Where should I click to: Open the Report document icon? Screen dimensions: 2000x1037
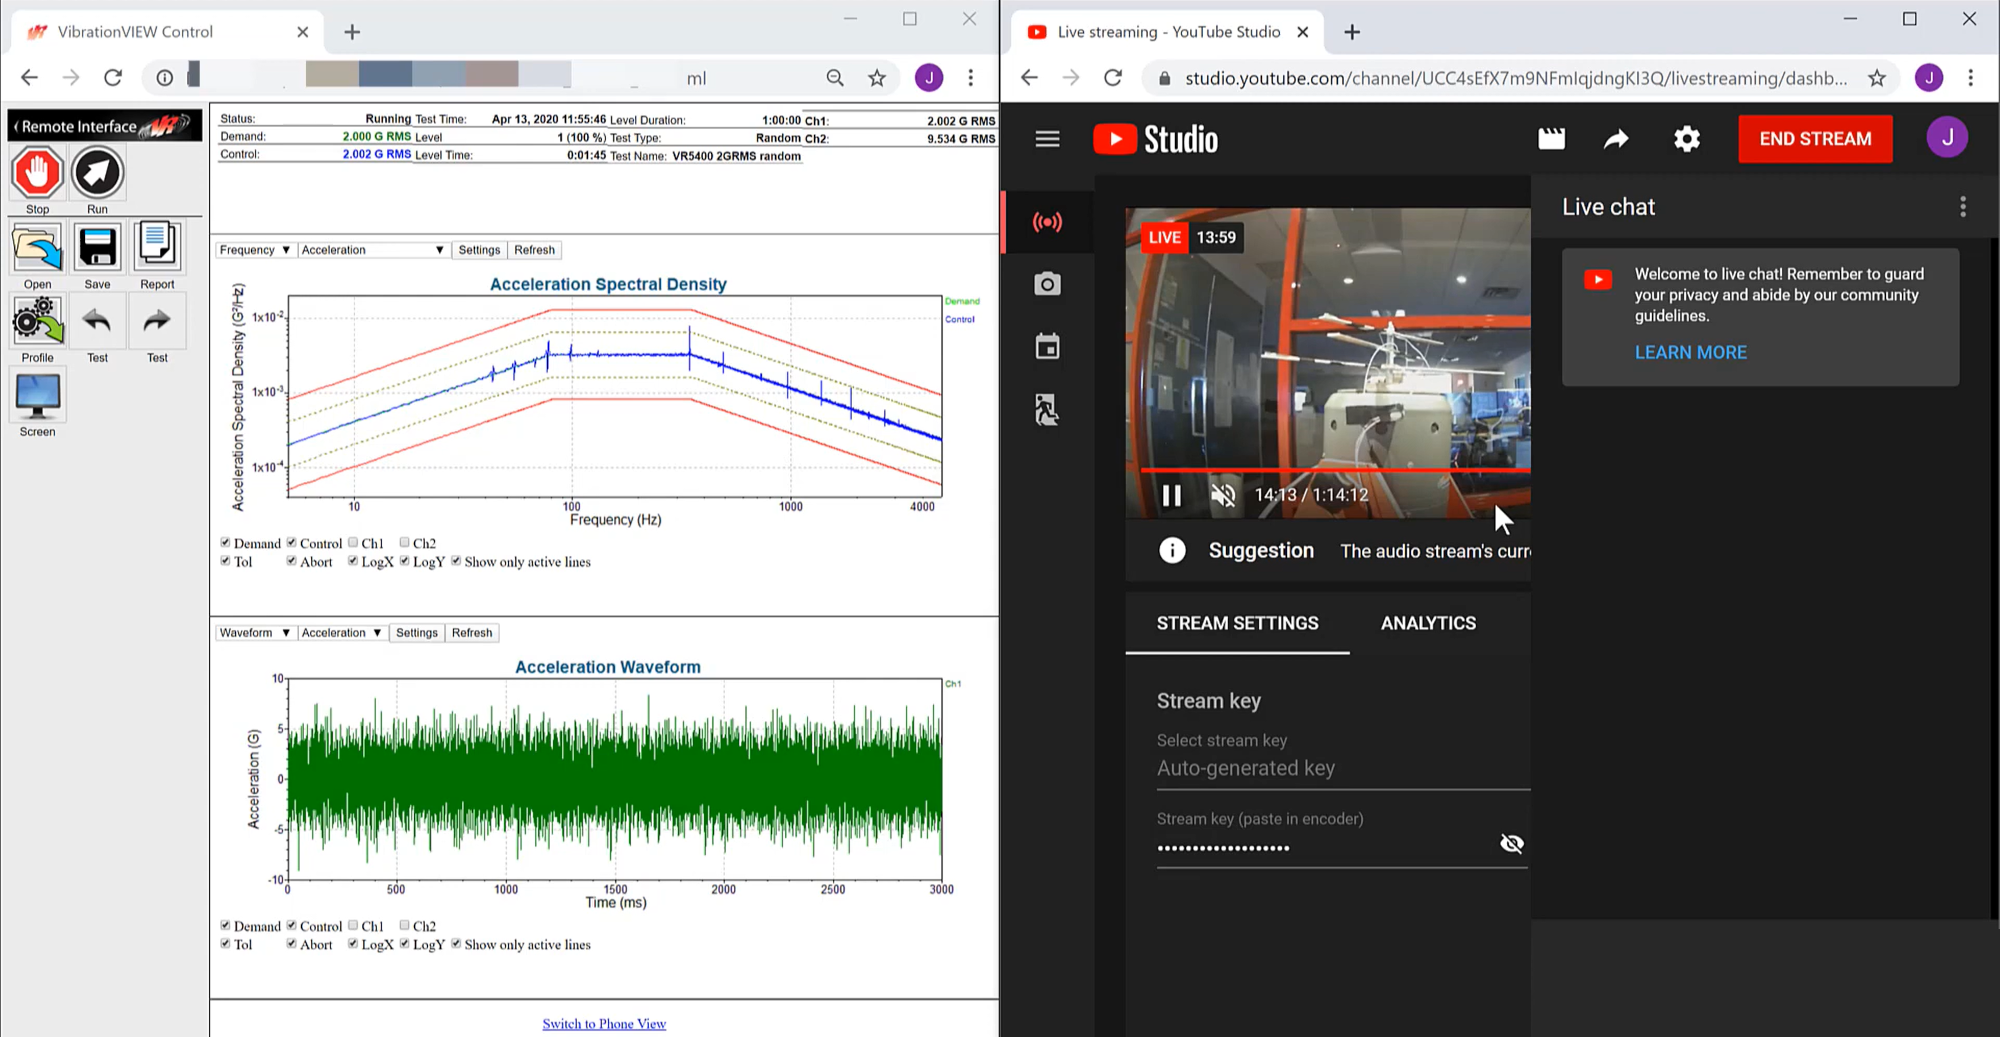pyautogui.click(x=157, y=248)
